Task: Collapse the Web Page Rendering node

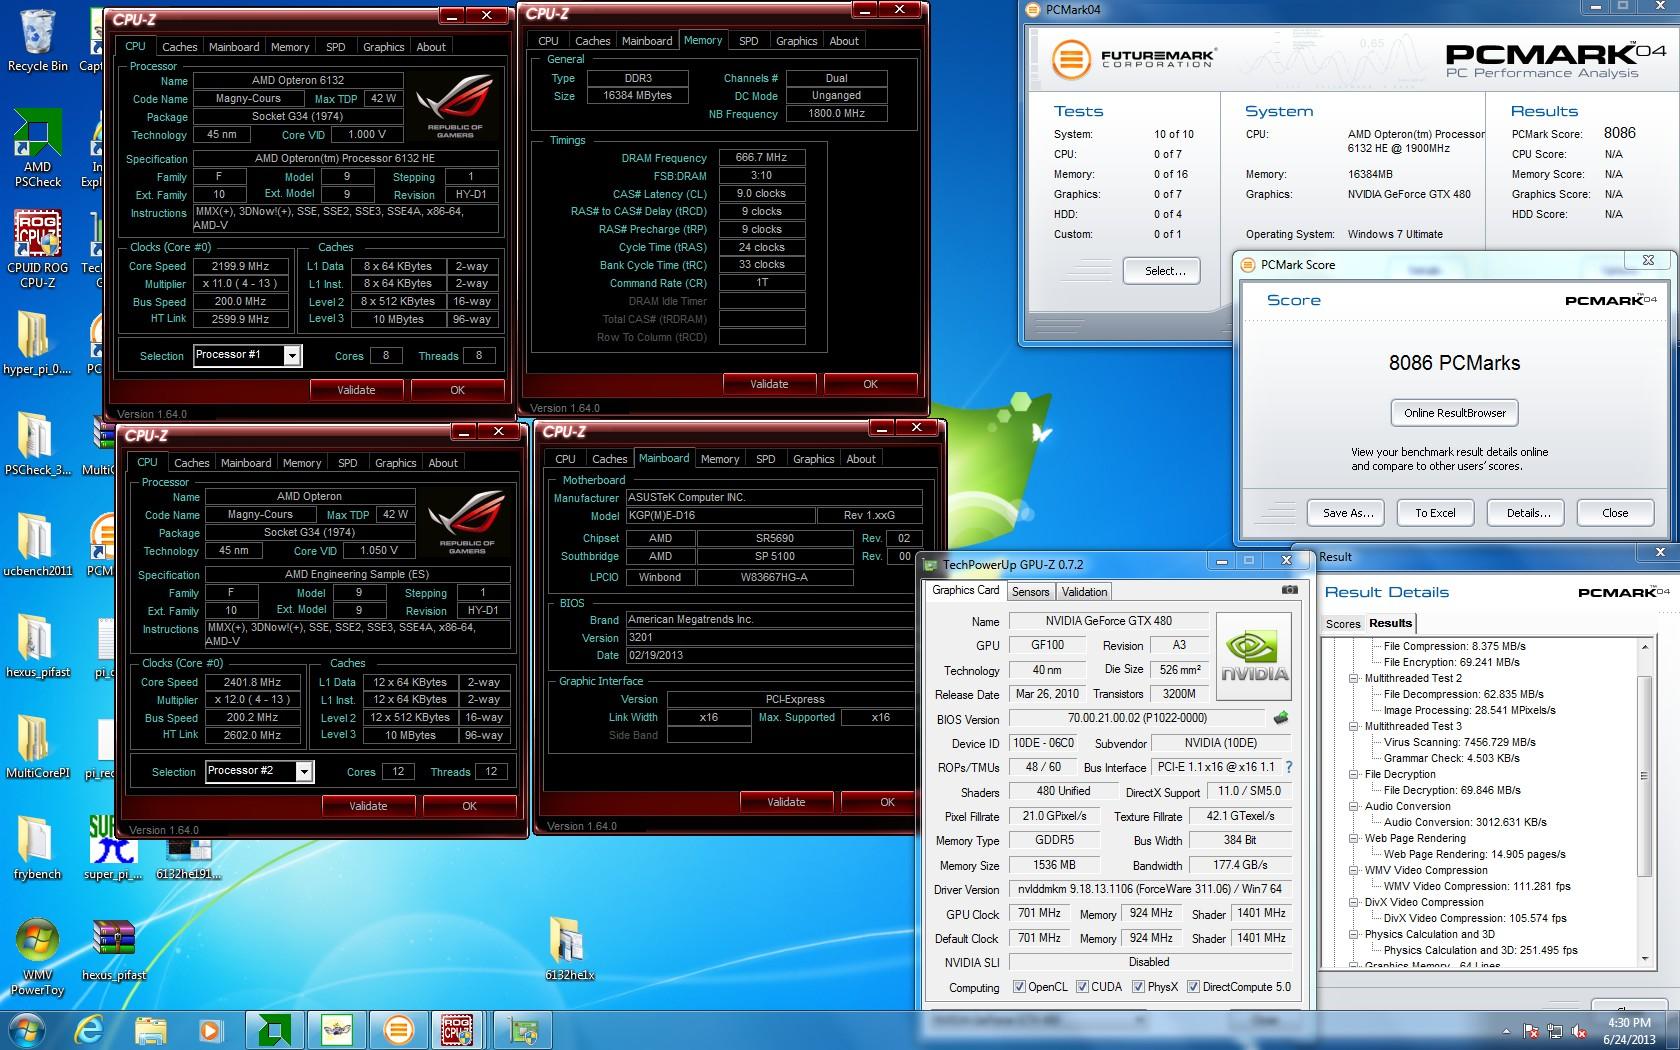Action: 1353,838
